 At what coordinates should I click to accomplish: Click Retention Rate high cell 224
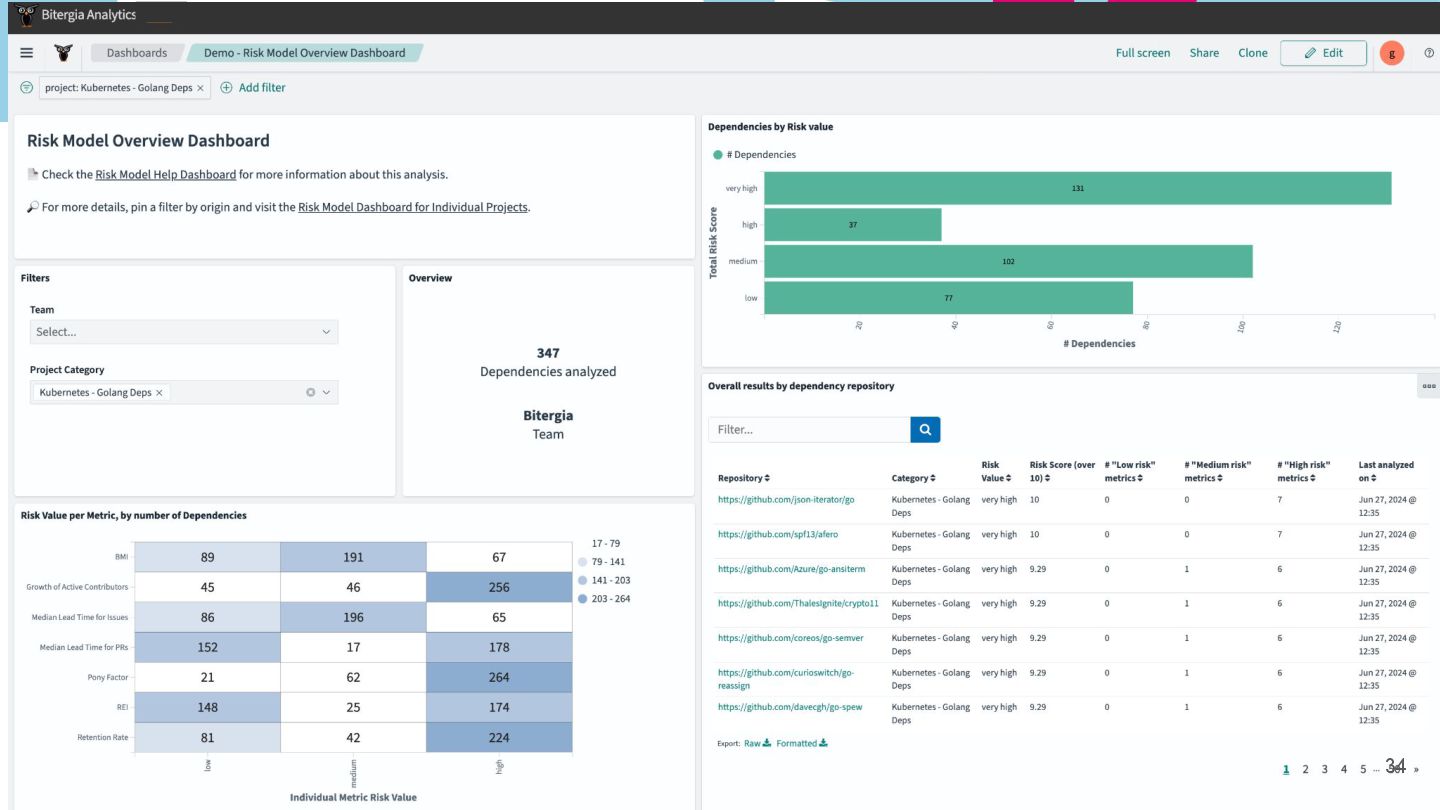499,737
